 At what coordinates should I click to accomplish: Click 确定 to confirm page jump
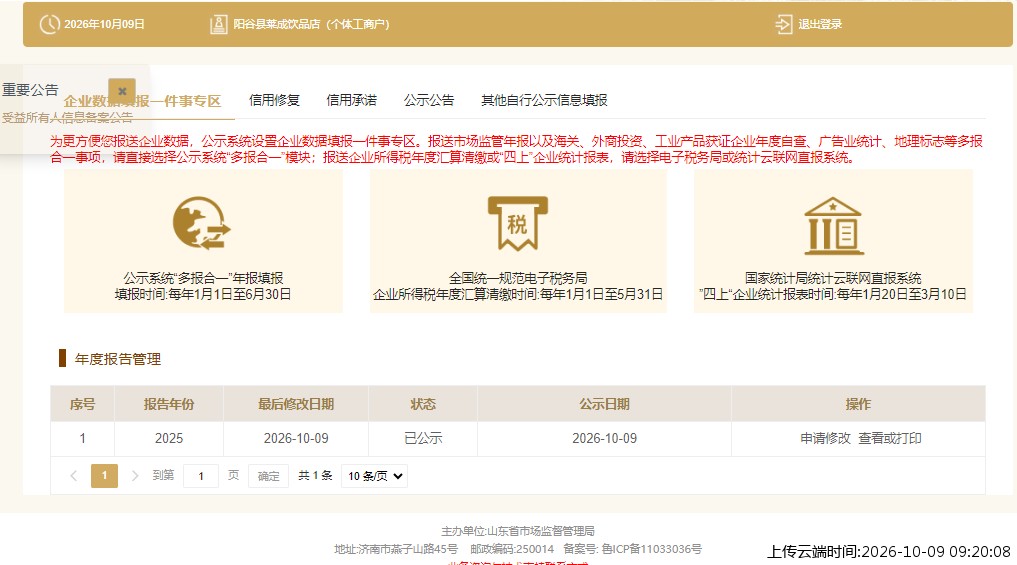[x=269, y=476]
